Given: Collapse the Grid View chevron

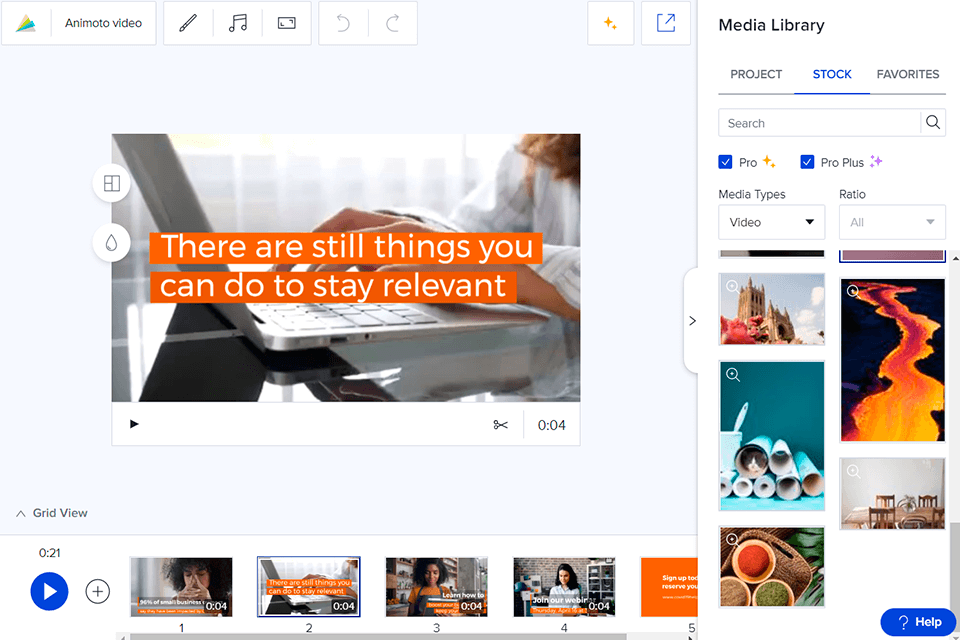Looking at the screenshot, I should [x=21, y=513].
